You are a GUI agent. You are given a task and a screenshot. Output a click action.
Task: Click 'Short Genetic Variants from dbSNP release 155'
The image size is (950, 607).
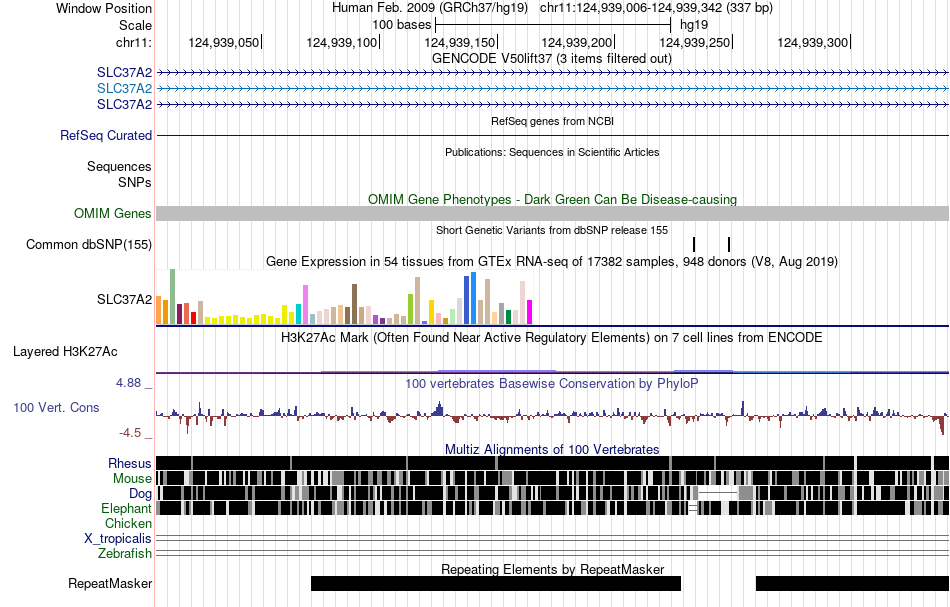tap(552, 230)
